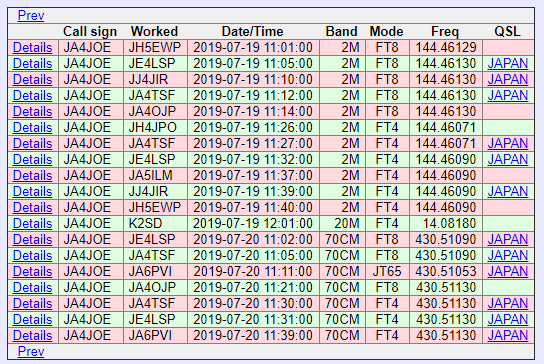Click the Prev link above the column headers
Viewport: 544px width, 364px height.
[31, 15]
